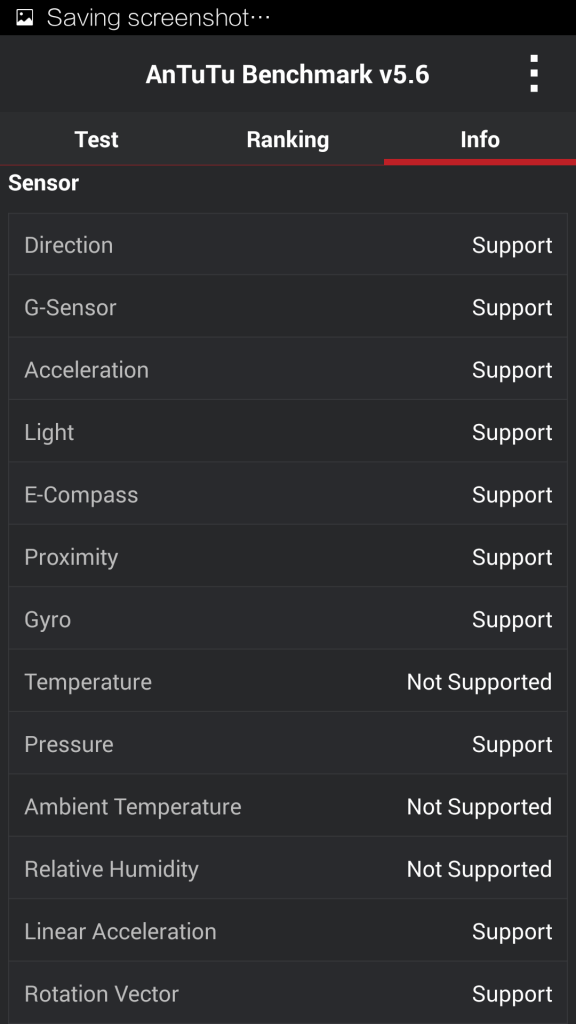Tap the screenshot notification image icon
Screen dimensions: 576x1024
pos(24,17)
